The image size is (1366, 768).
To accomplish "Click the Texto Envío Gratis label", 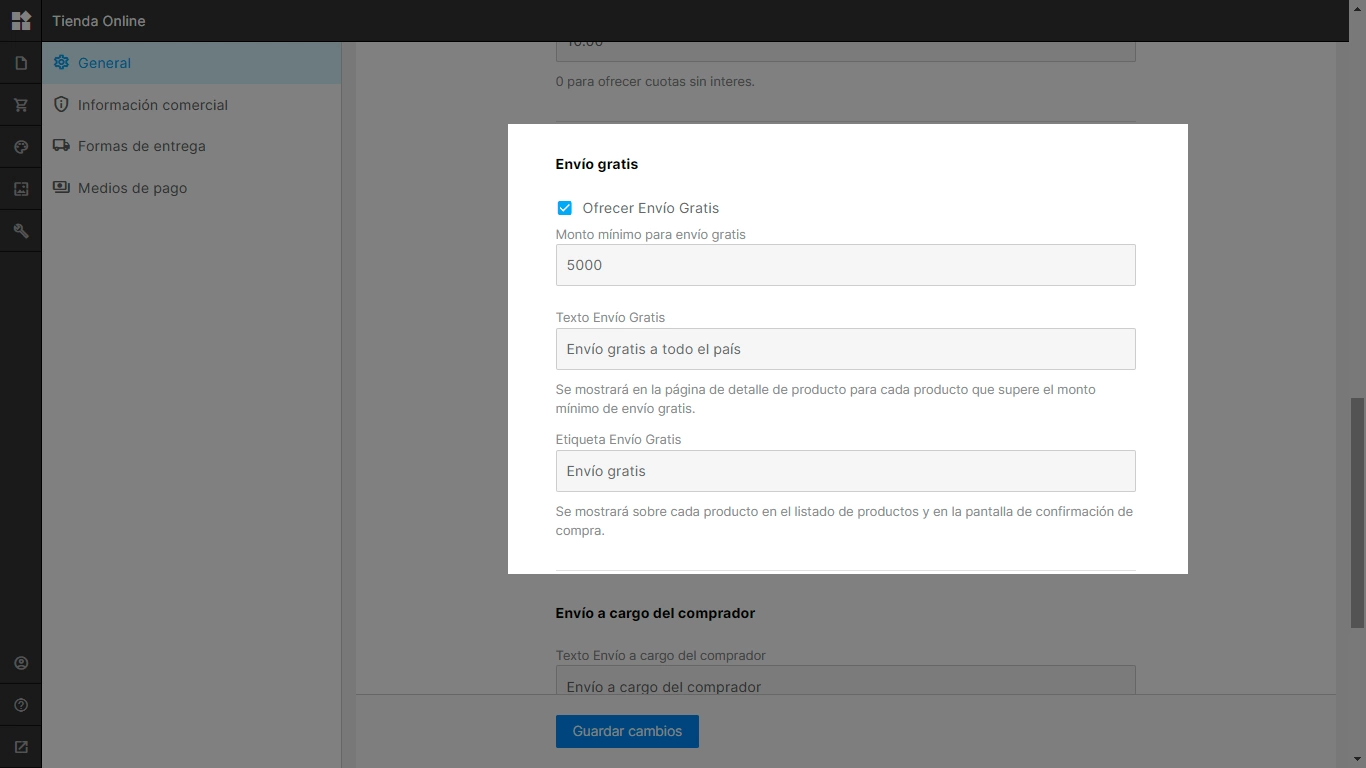I will pos(610,317).
